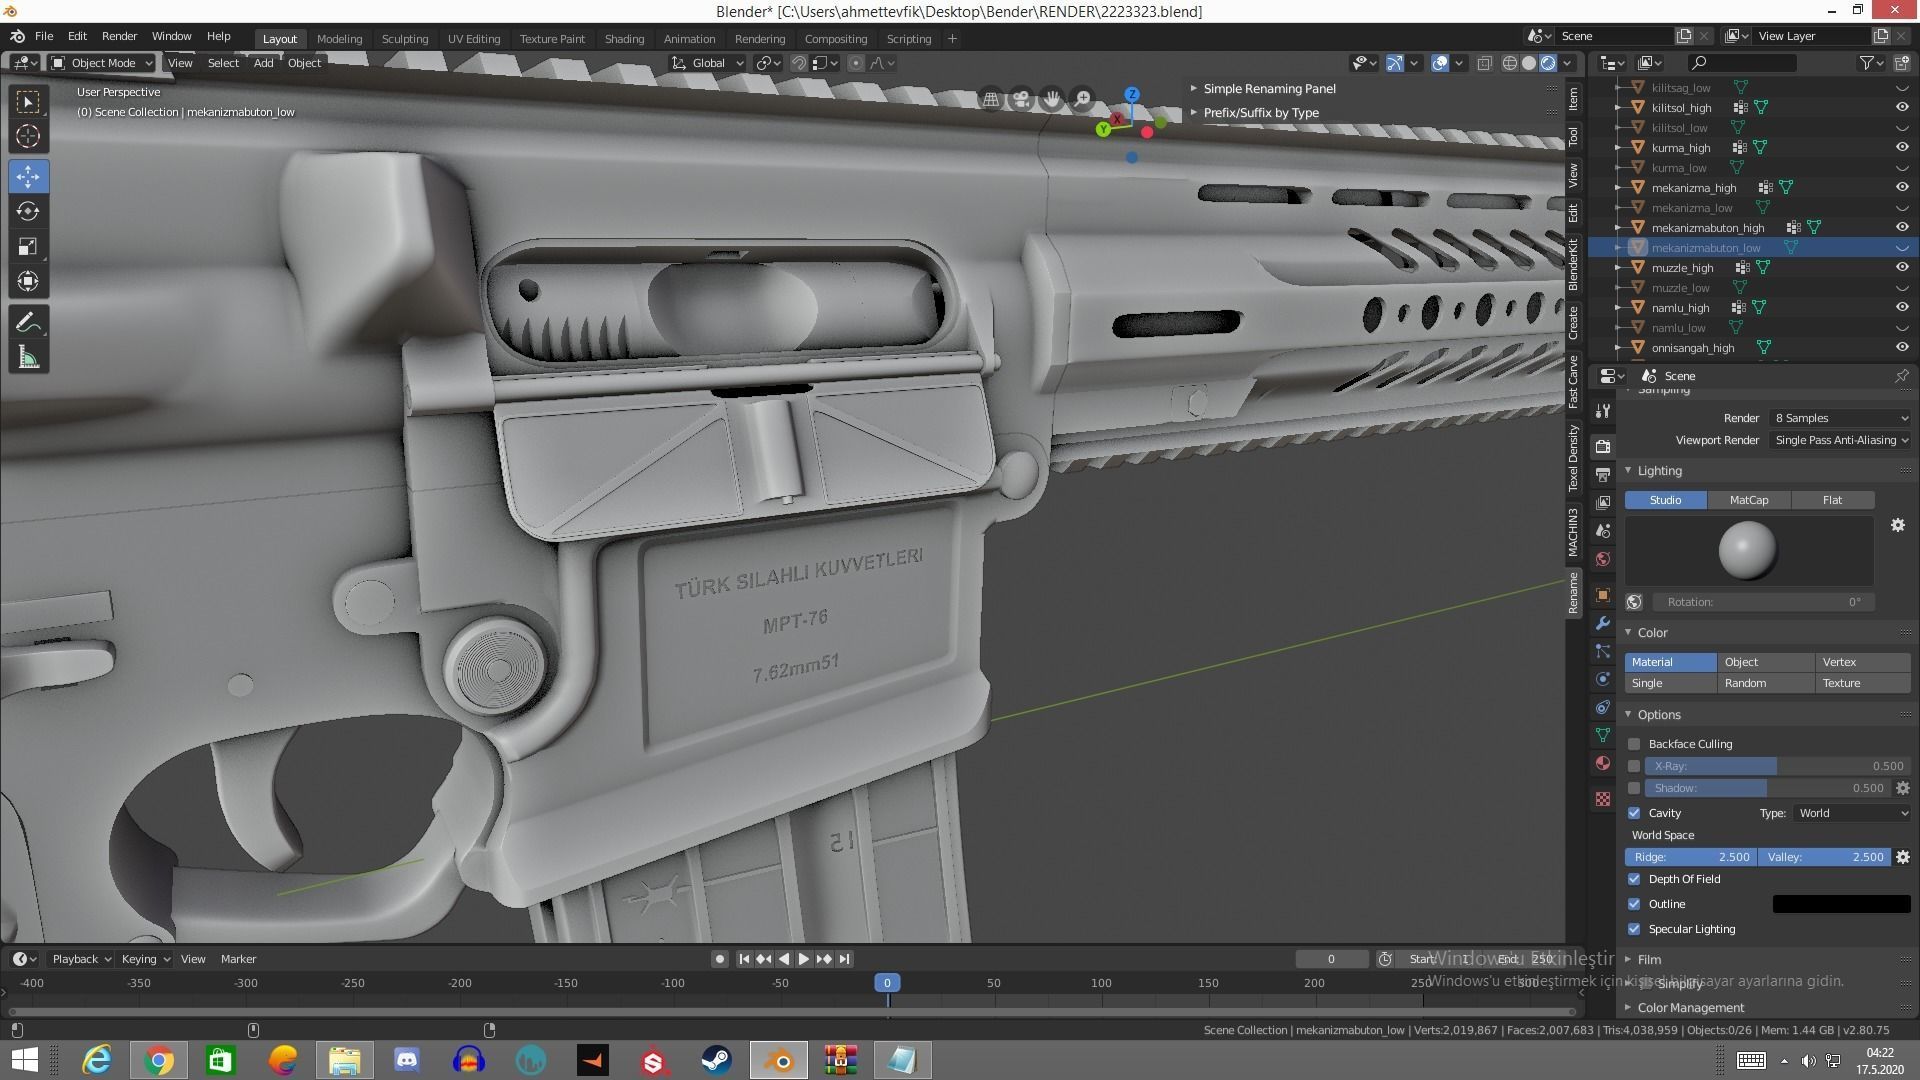Open Blender from the Windows taskbar
The image size is (1920, 1080).
coord(778,1060)
